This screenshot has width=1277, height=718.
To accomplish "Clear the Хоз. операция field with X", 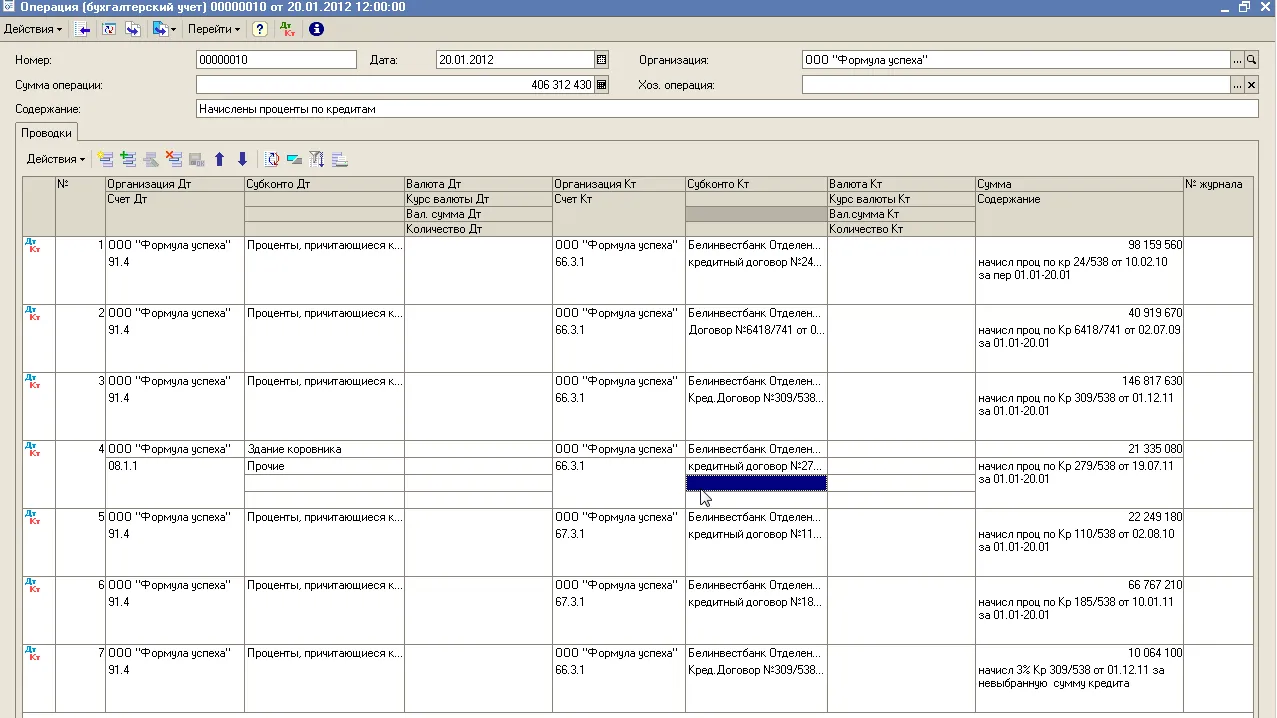I will tap(1252, 85).
